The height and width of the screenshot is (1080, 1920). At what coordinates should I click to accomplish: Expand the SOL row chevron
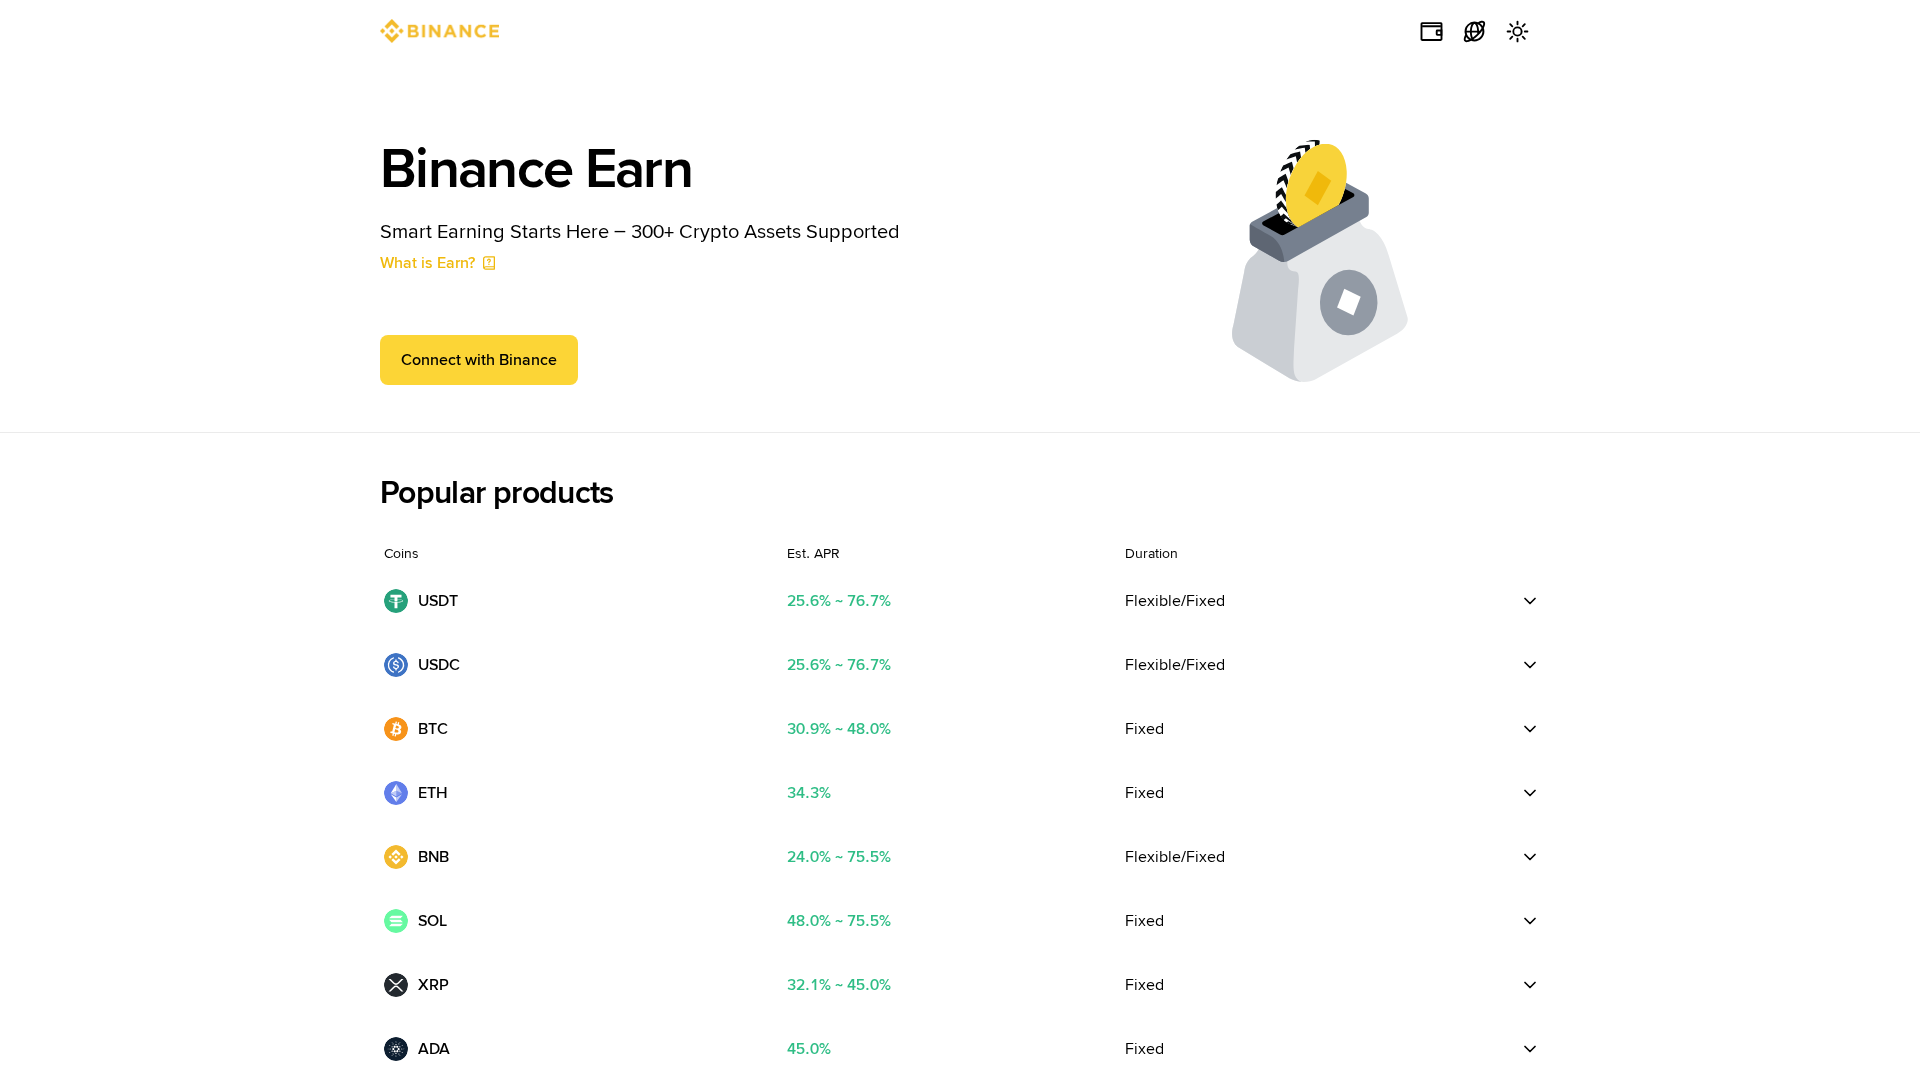click(x=1530, y=921)
